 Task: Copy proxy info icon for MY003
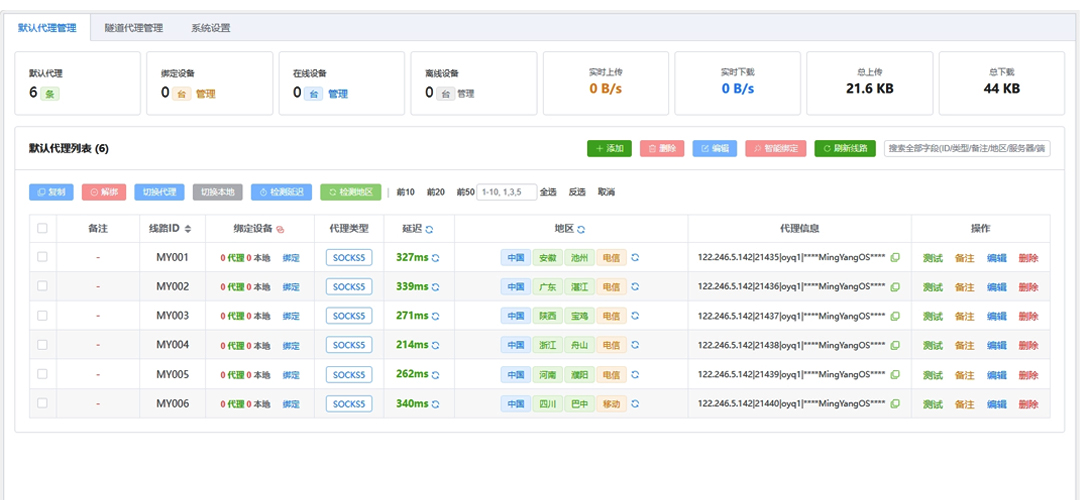pyautogui.click(x=895, y=316)
